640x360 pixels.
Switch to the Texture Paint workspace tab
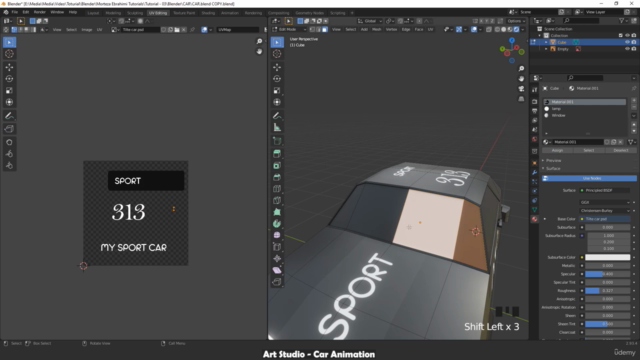coord(184,13)
